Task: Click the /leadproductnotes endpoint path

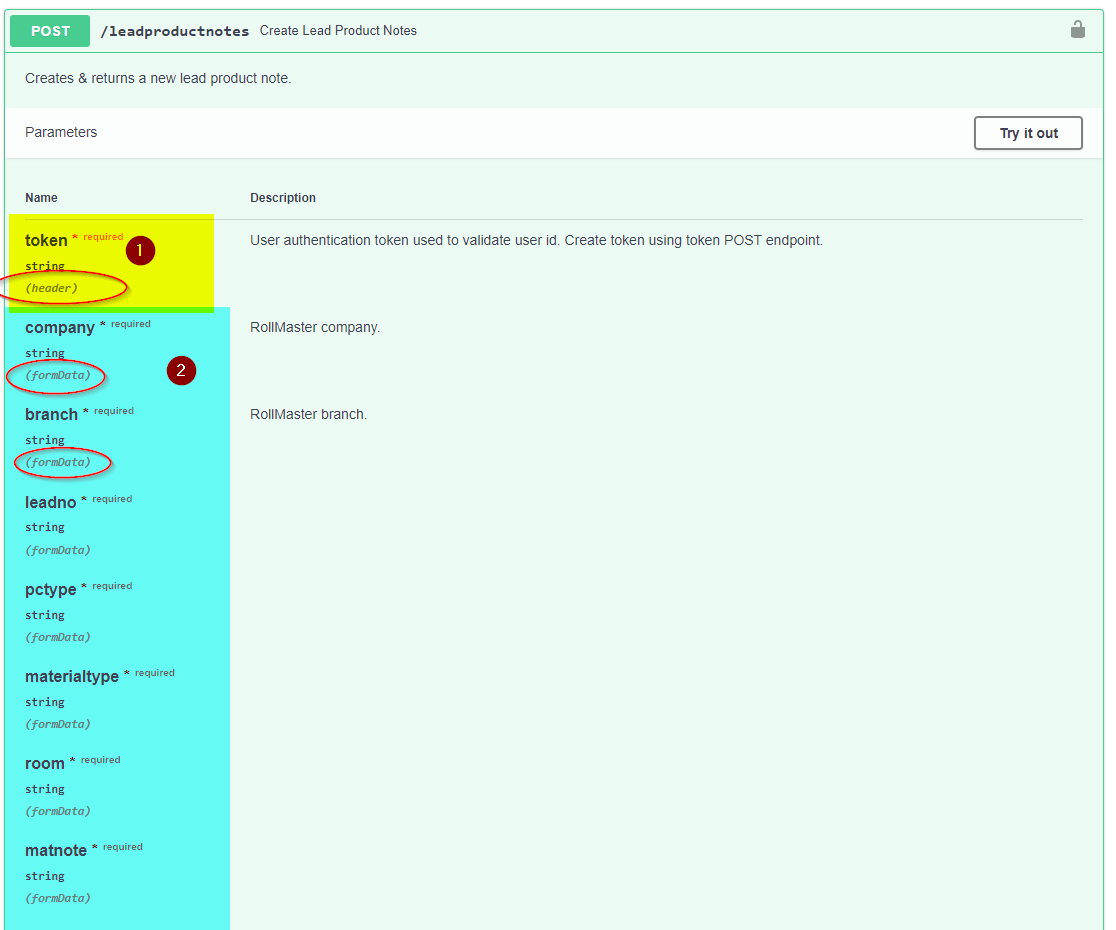Action: coord(174,31)
